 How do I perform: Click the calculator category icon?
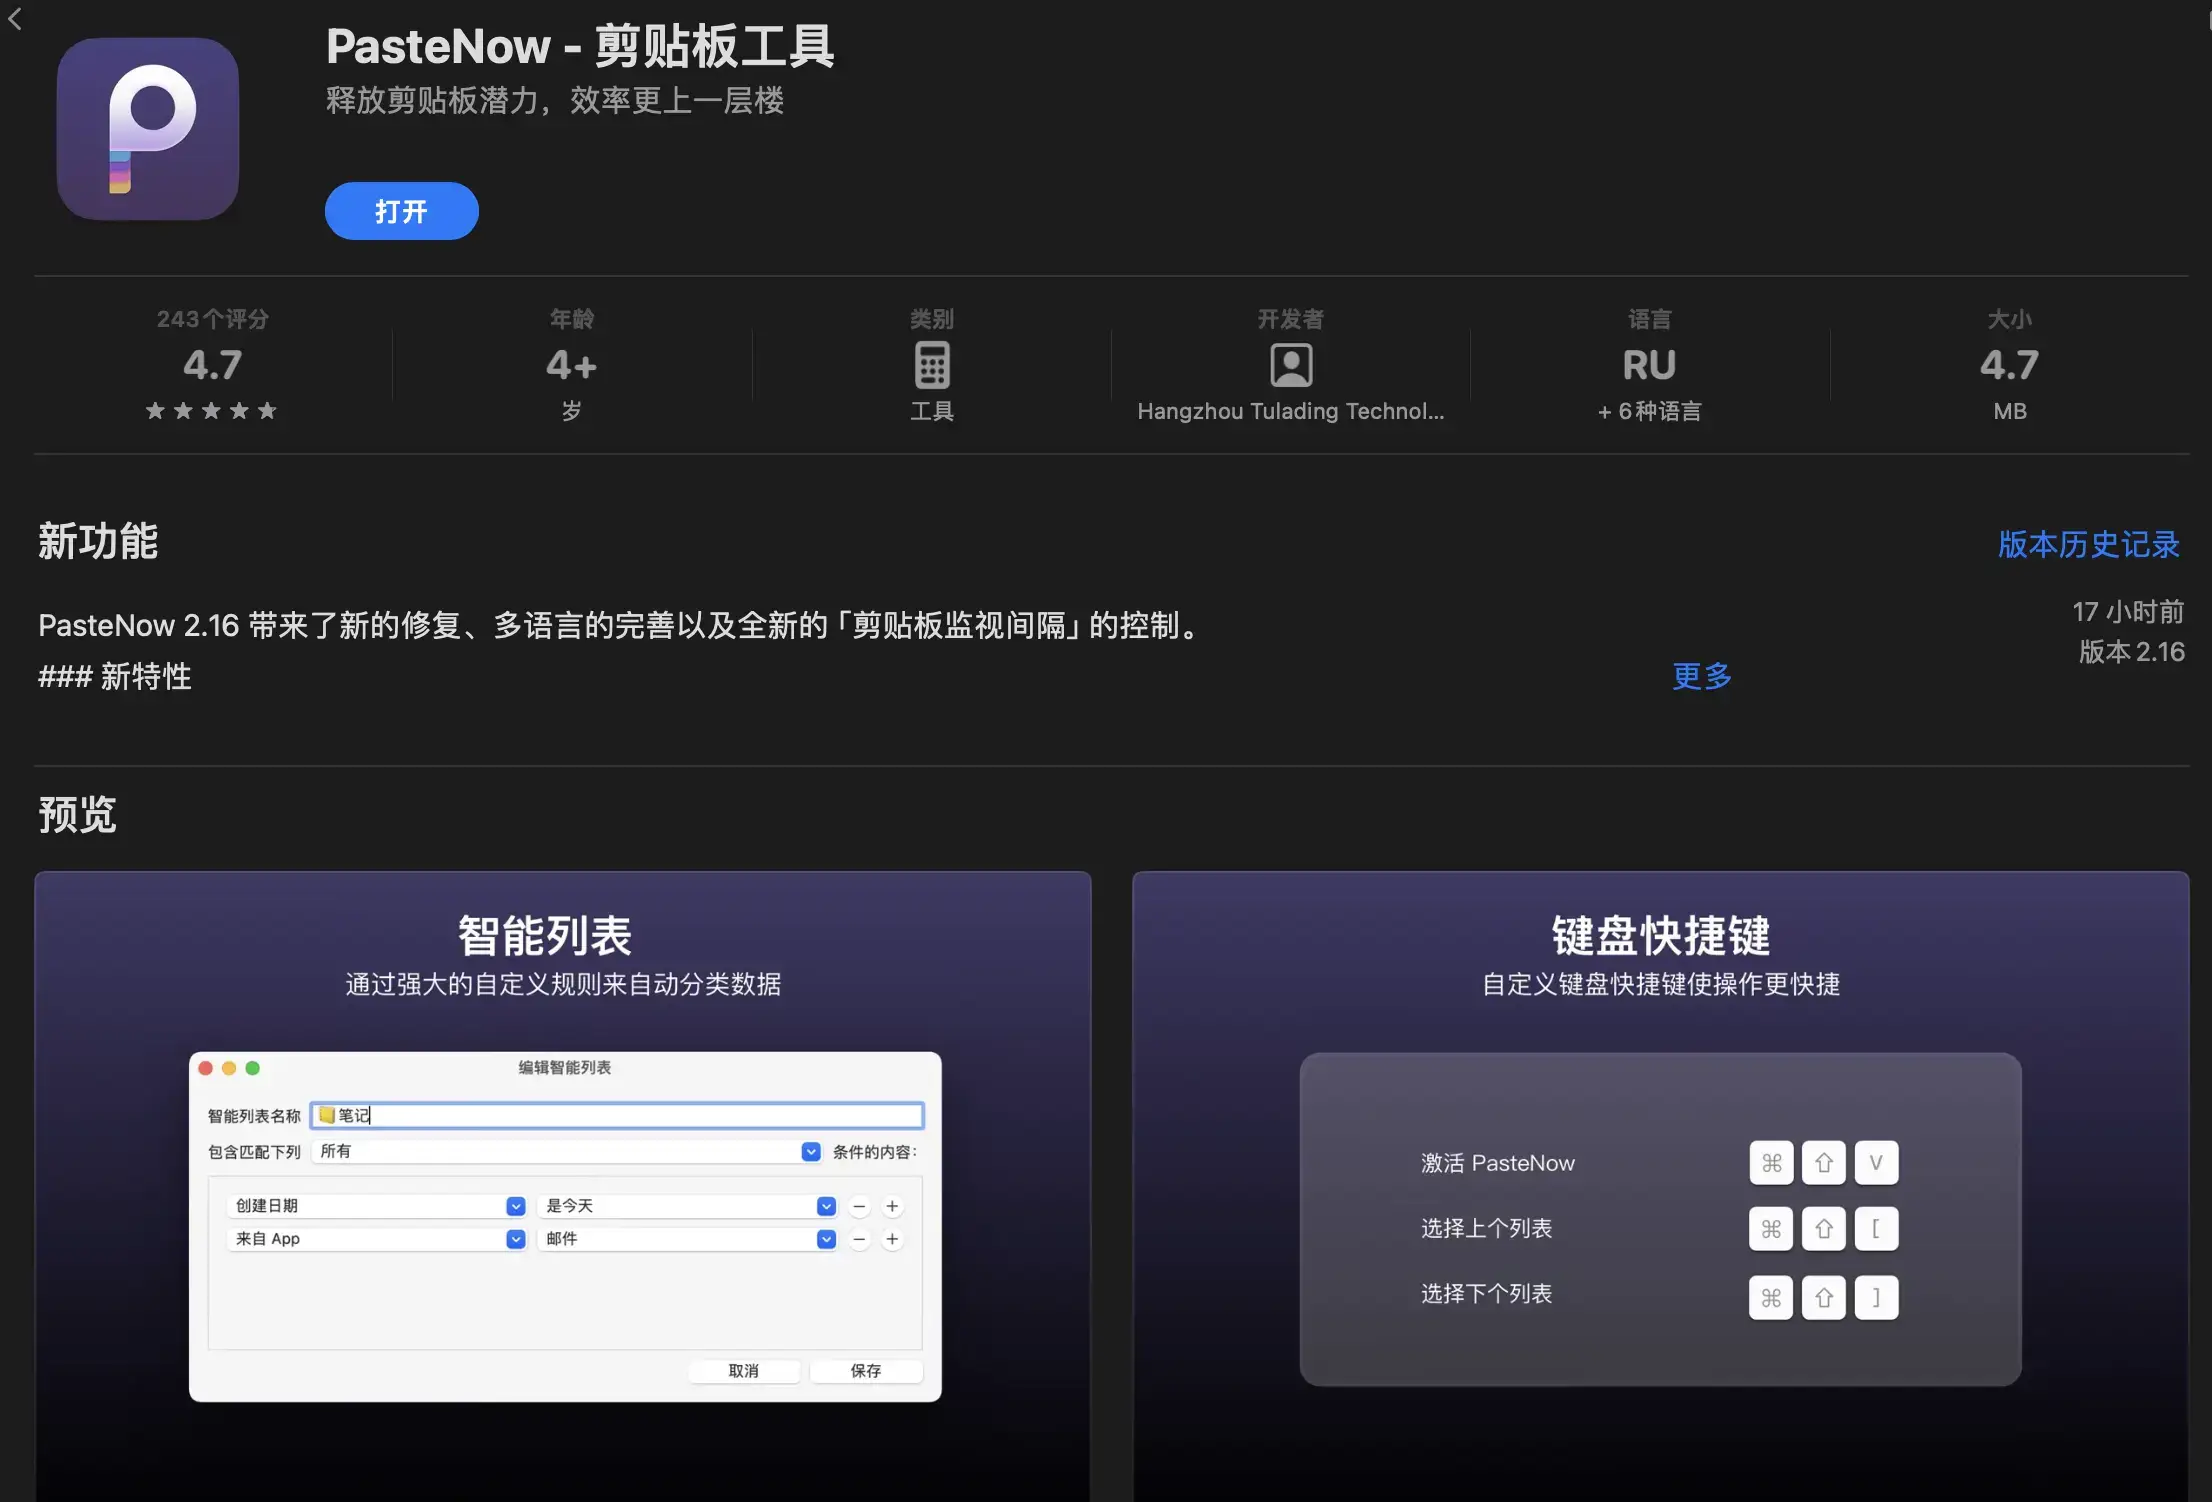click(931, 365)
